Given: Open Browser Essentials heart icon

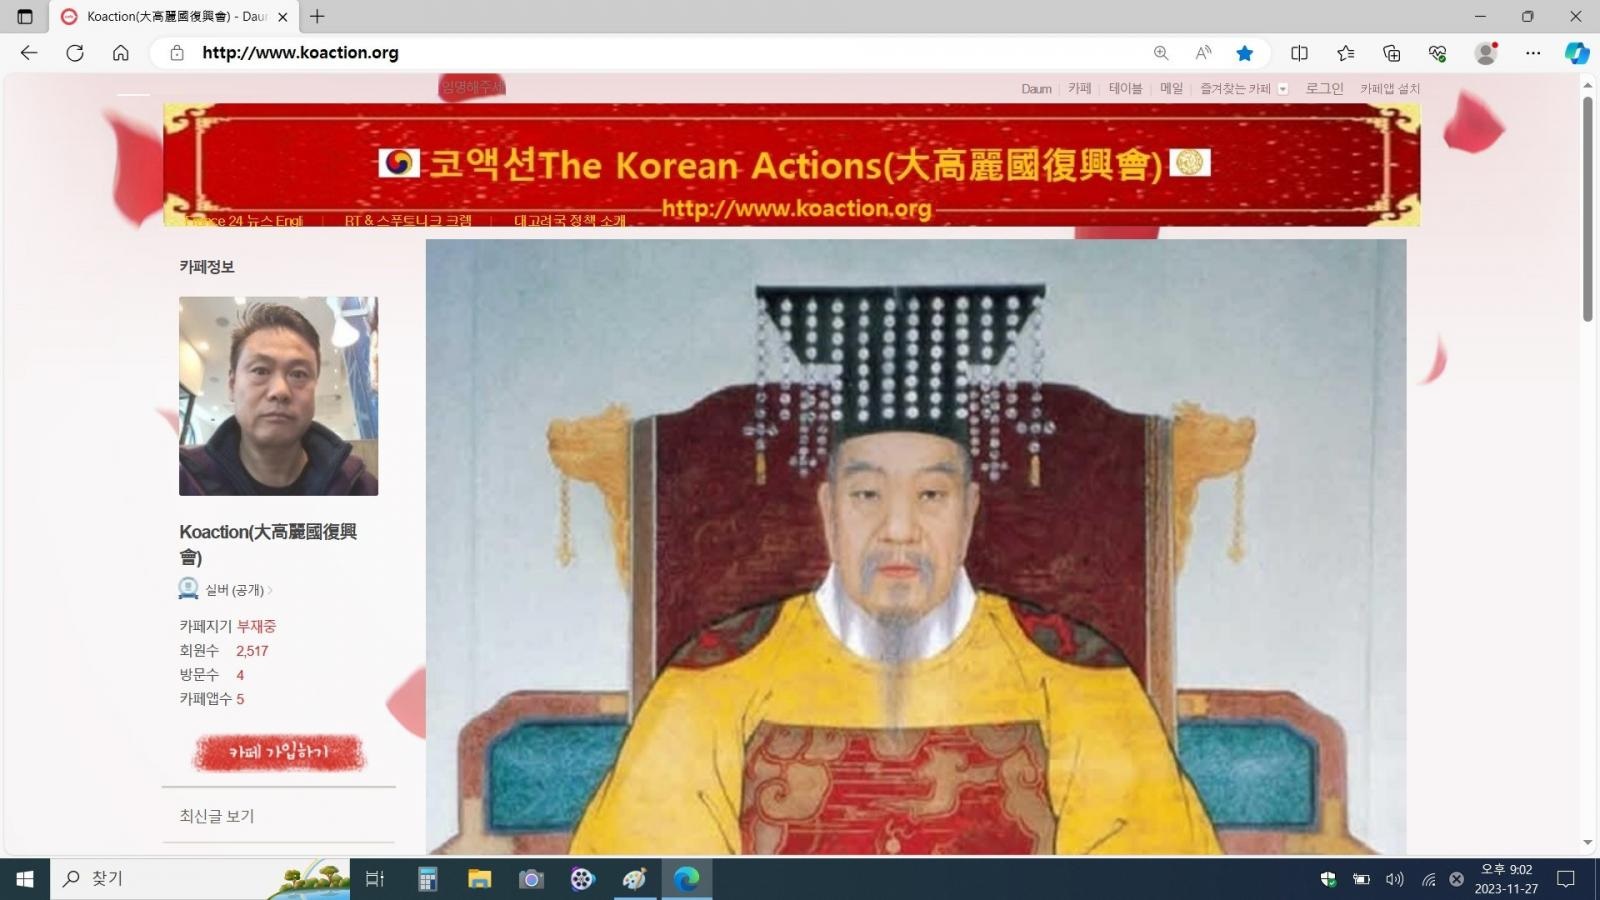Looking at the screenshot, I should pos(1438,53).
